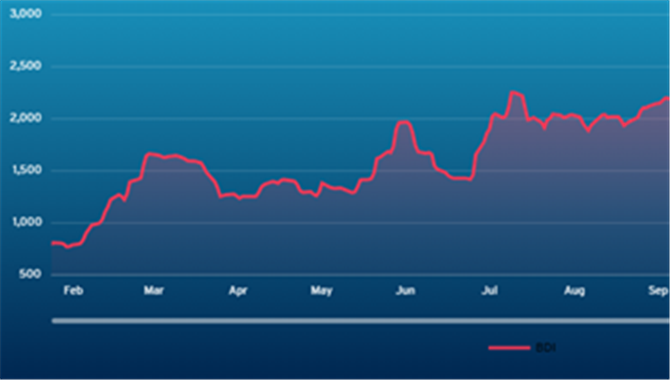Viewport: 670px width, 380px height.
Task: Select the 'Jul' x-axis label
Action: tap(490, 291)
